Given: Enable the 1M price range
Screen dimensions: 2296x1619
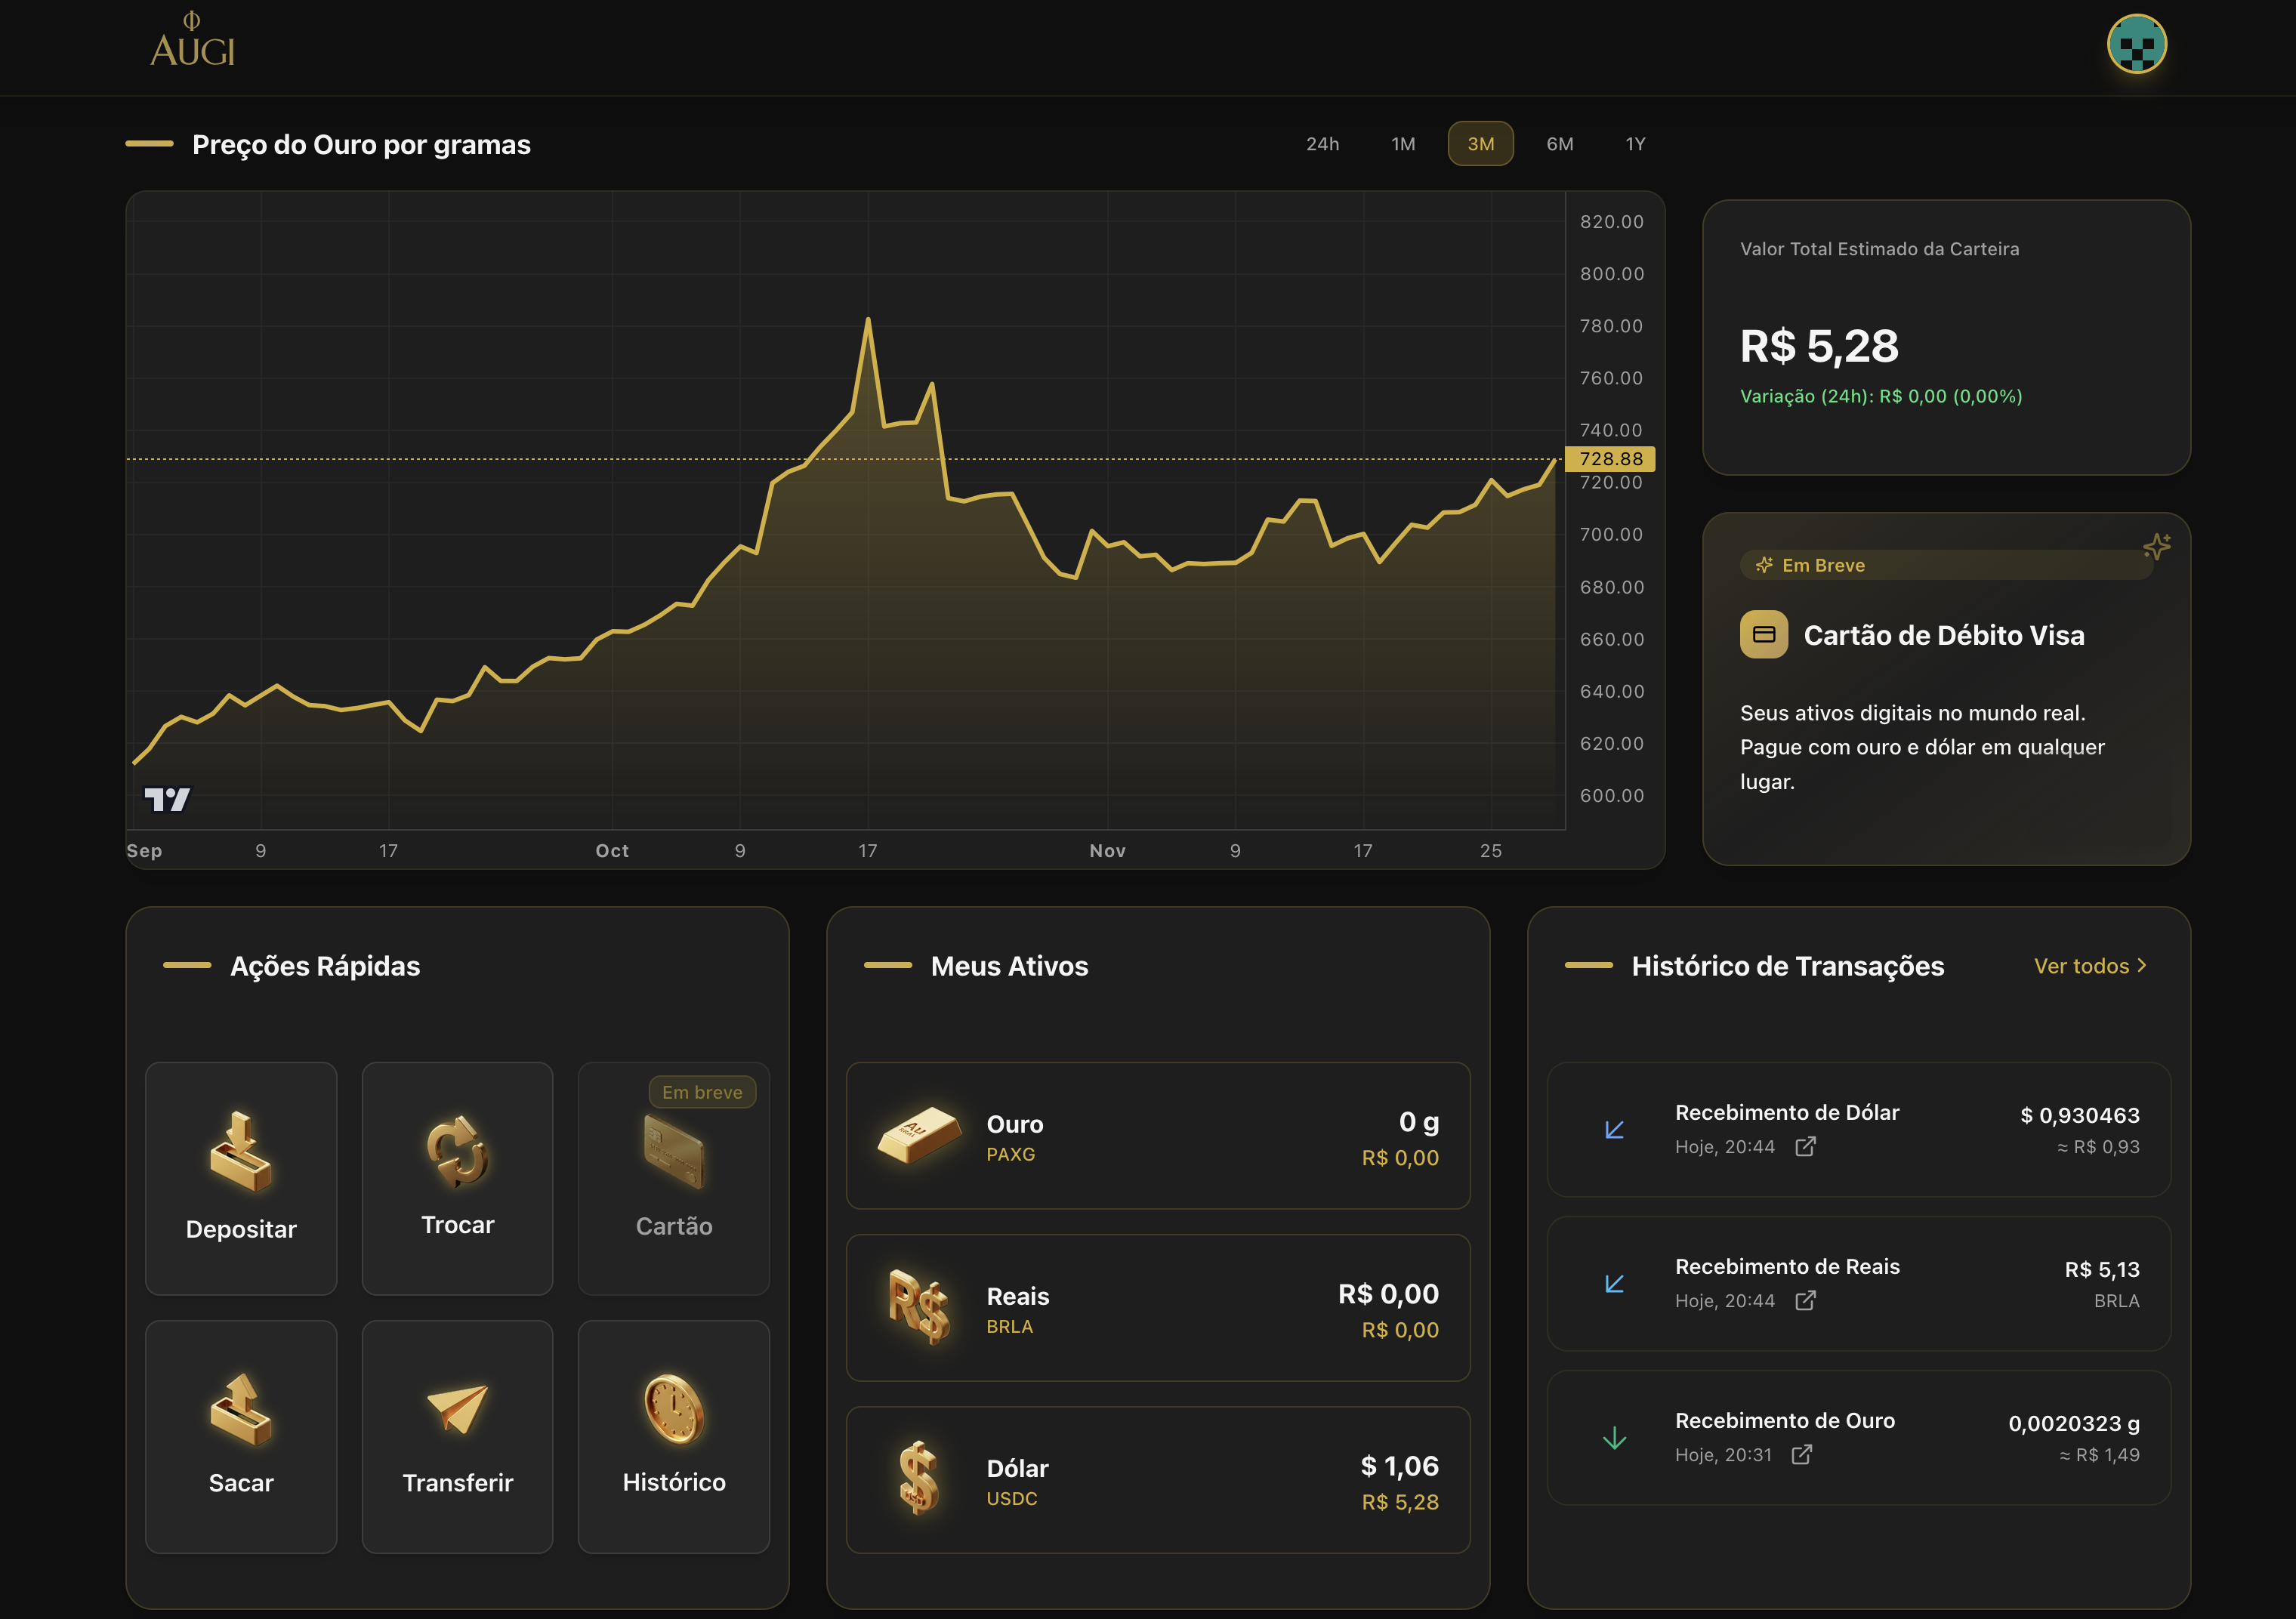Looking at the screenshot, I should click(1402, 143).
